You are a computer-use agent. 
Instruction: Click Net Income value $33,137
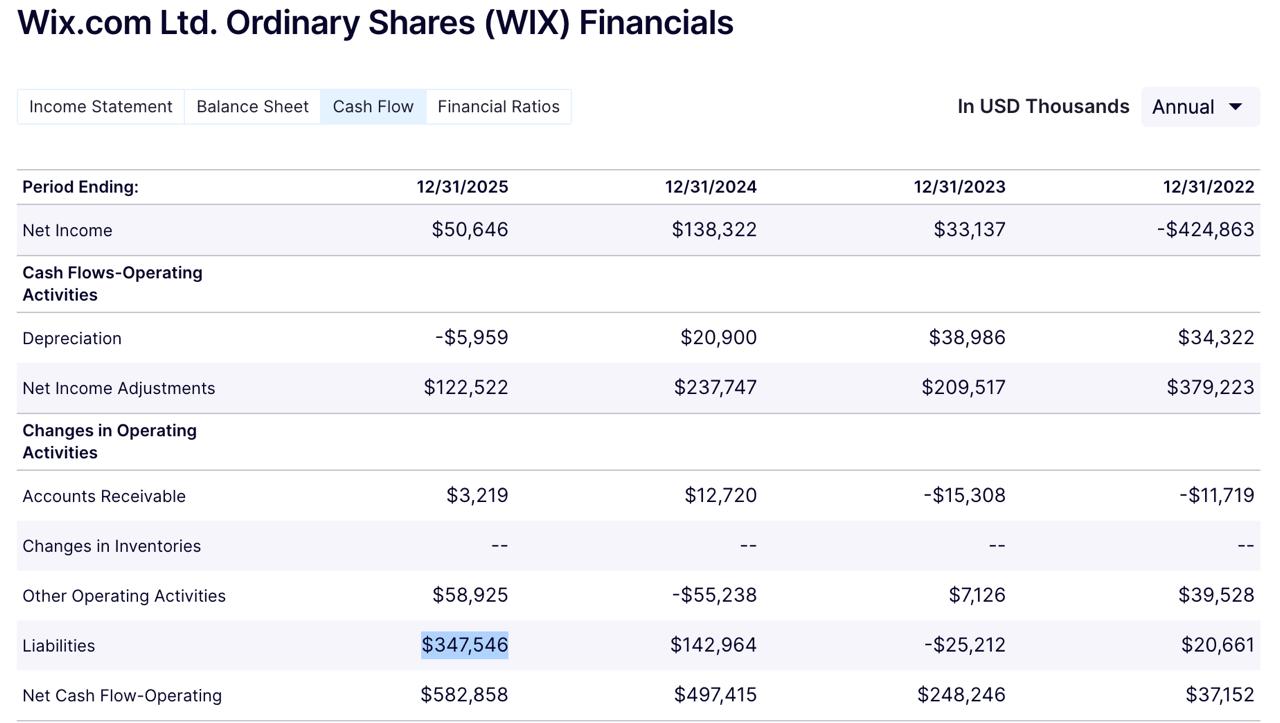[x=970, y=230]
